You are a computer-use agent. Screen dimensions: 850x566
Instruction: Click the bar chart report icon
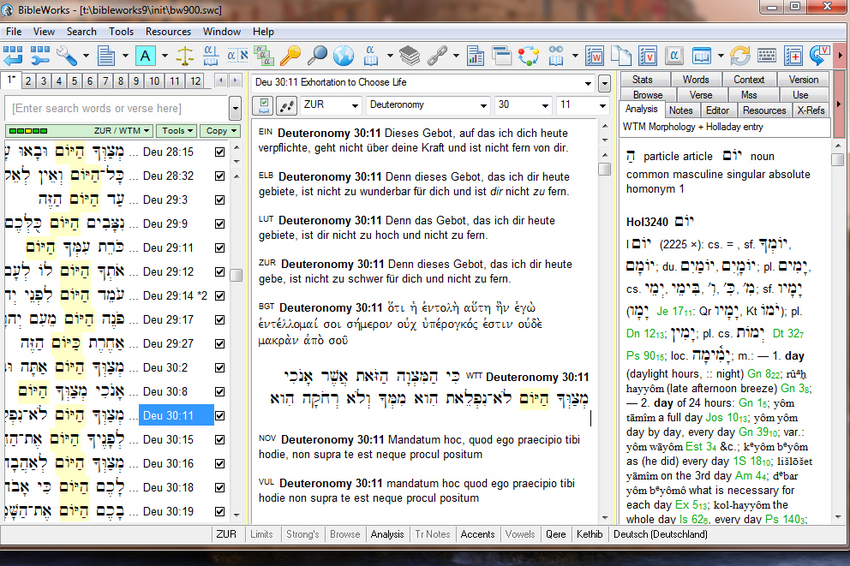click(x=475, y=55)
